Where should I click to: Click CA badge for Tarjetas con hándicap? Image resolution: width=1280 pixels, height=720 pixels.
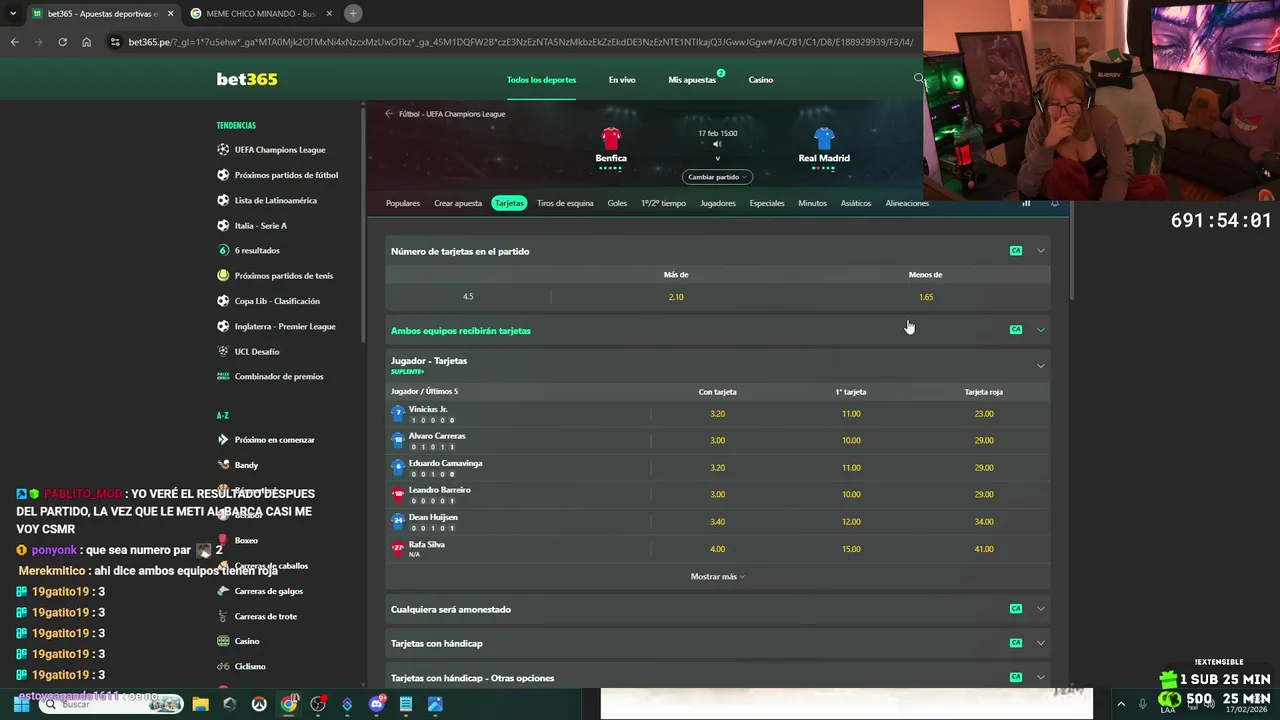1016,643
